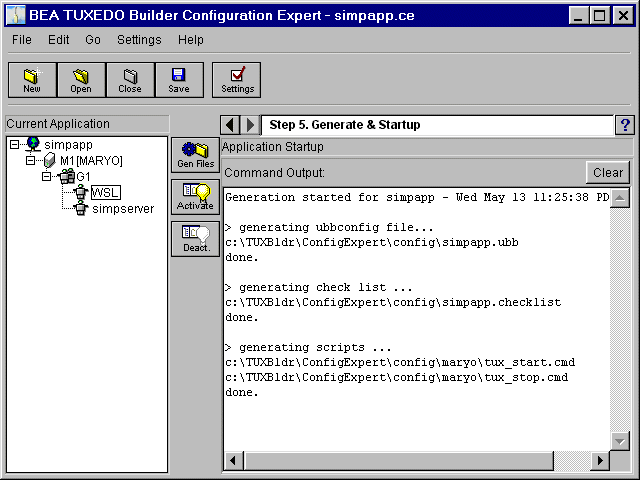This screenshot has height=480, width=640.
Task: Click the 'Generation started for simpapp' line
Action: 417,198
